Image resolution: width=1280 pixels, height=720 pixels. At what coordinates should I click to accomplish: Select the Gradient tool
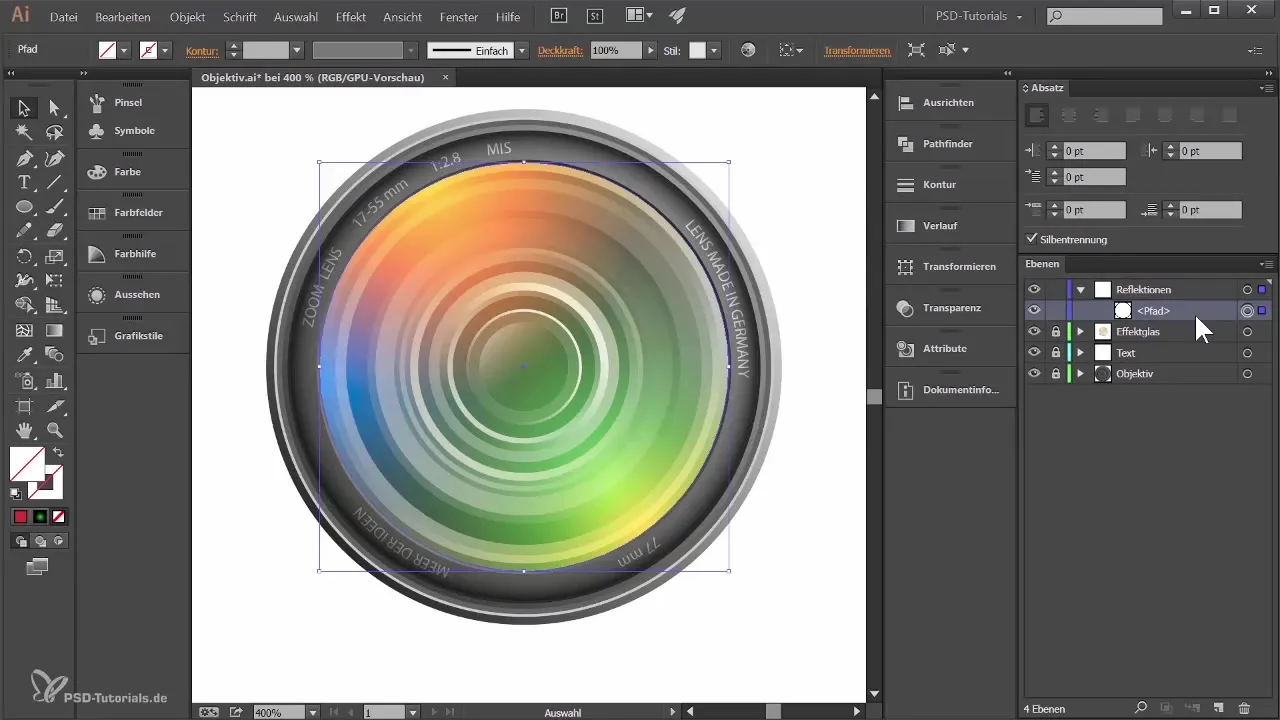click(54, 330)
